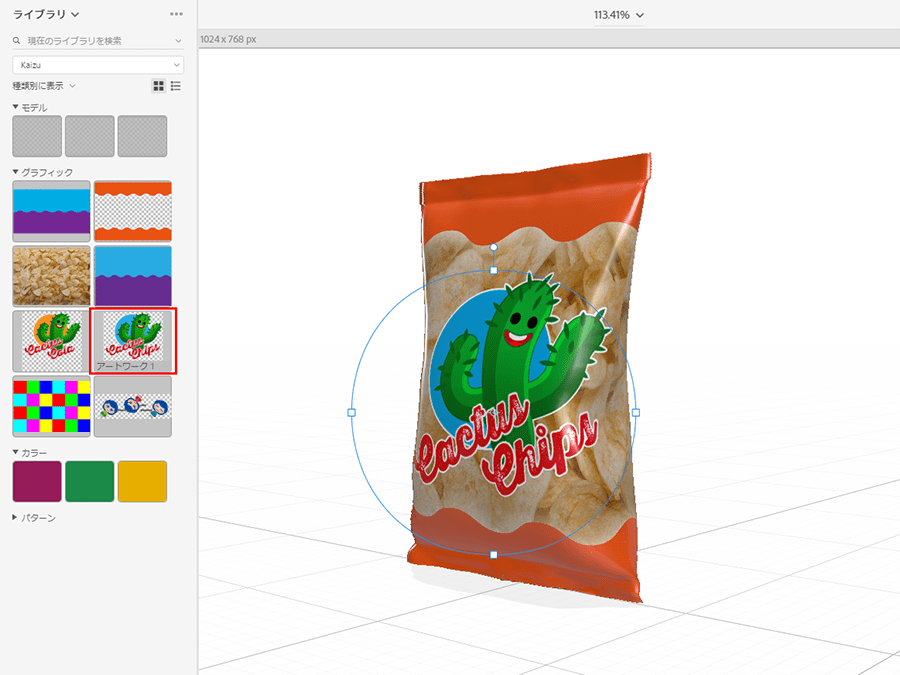Select the full blue-purple wave graphic
The image size is (900, 675).
click(x=133, y=276)
